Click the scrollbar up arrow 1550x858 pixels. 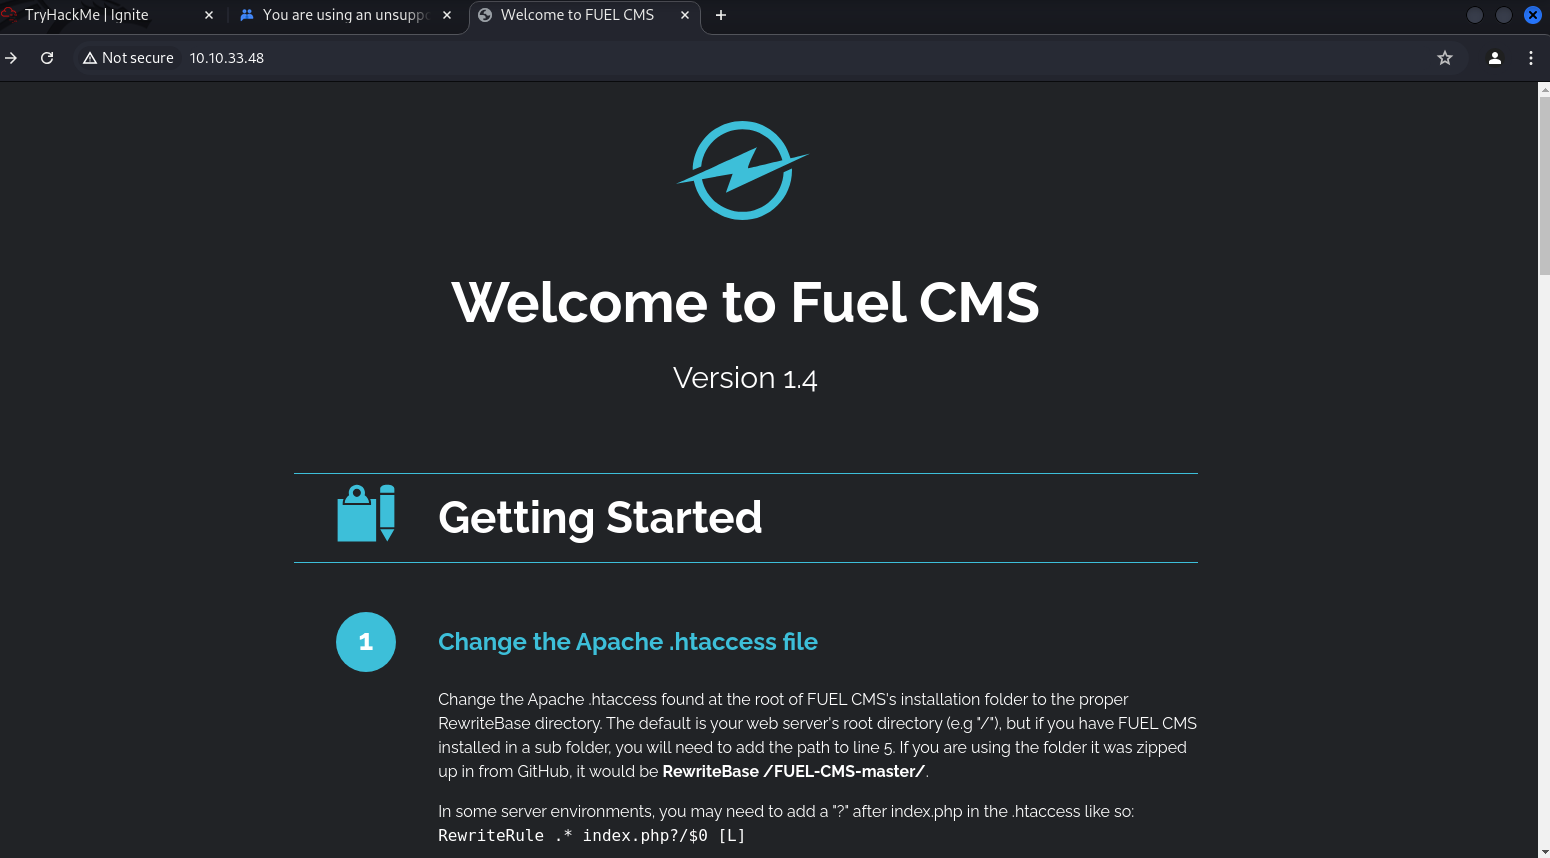coord(1543,90)
